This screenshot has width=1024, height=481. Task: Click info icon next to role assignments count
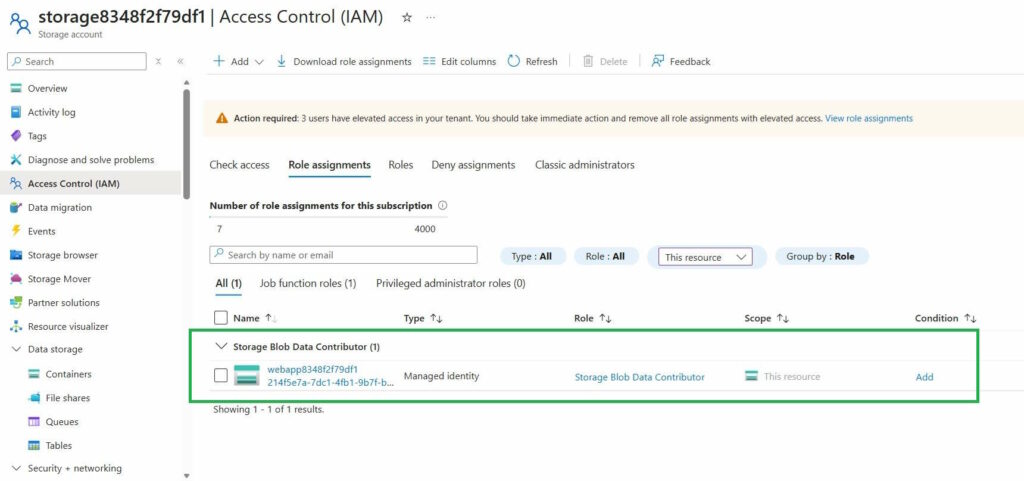[x=443, y=206]
